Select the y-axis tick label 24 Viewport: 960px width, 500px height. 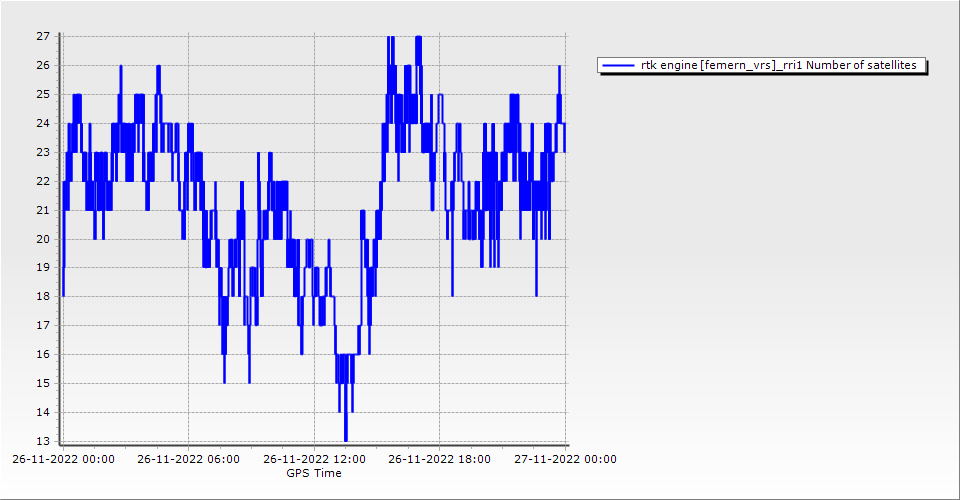tap(43, 123)
